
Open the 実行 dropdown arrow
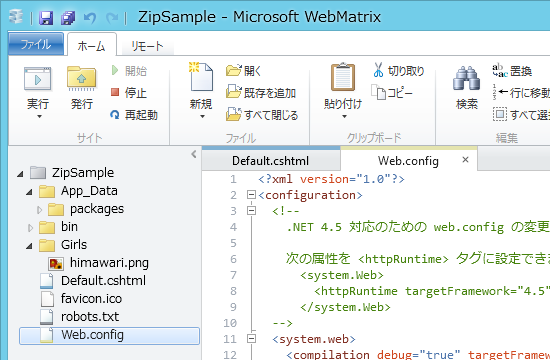[39, 116]
